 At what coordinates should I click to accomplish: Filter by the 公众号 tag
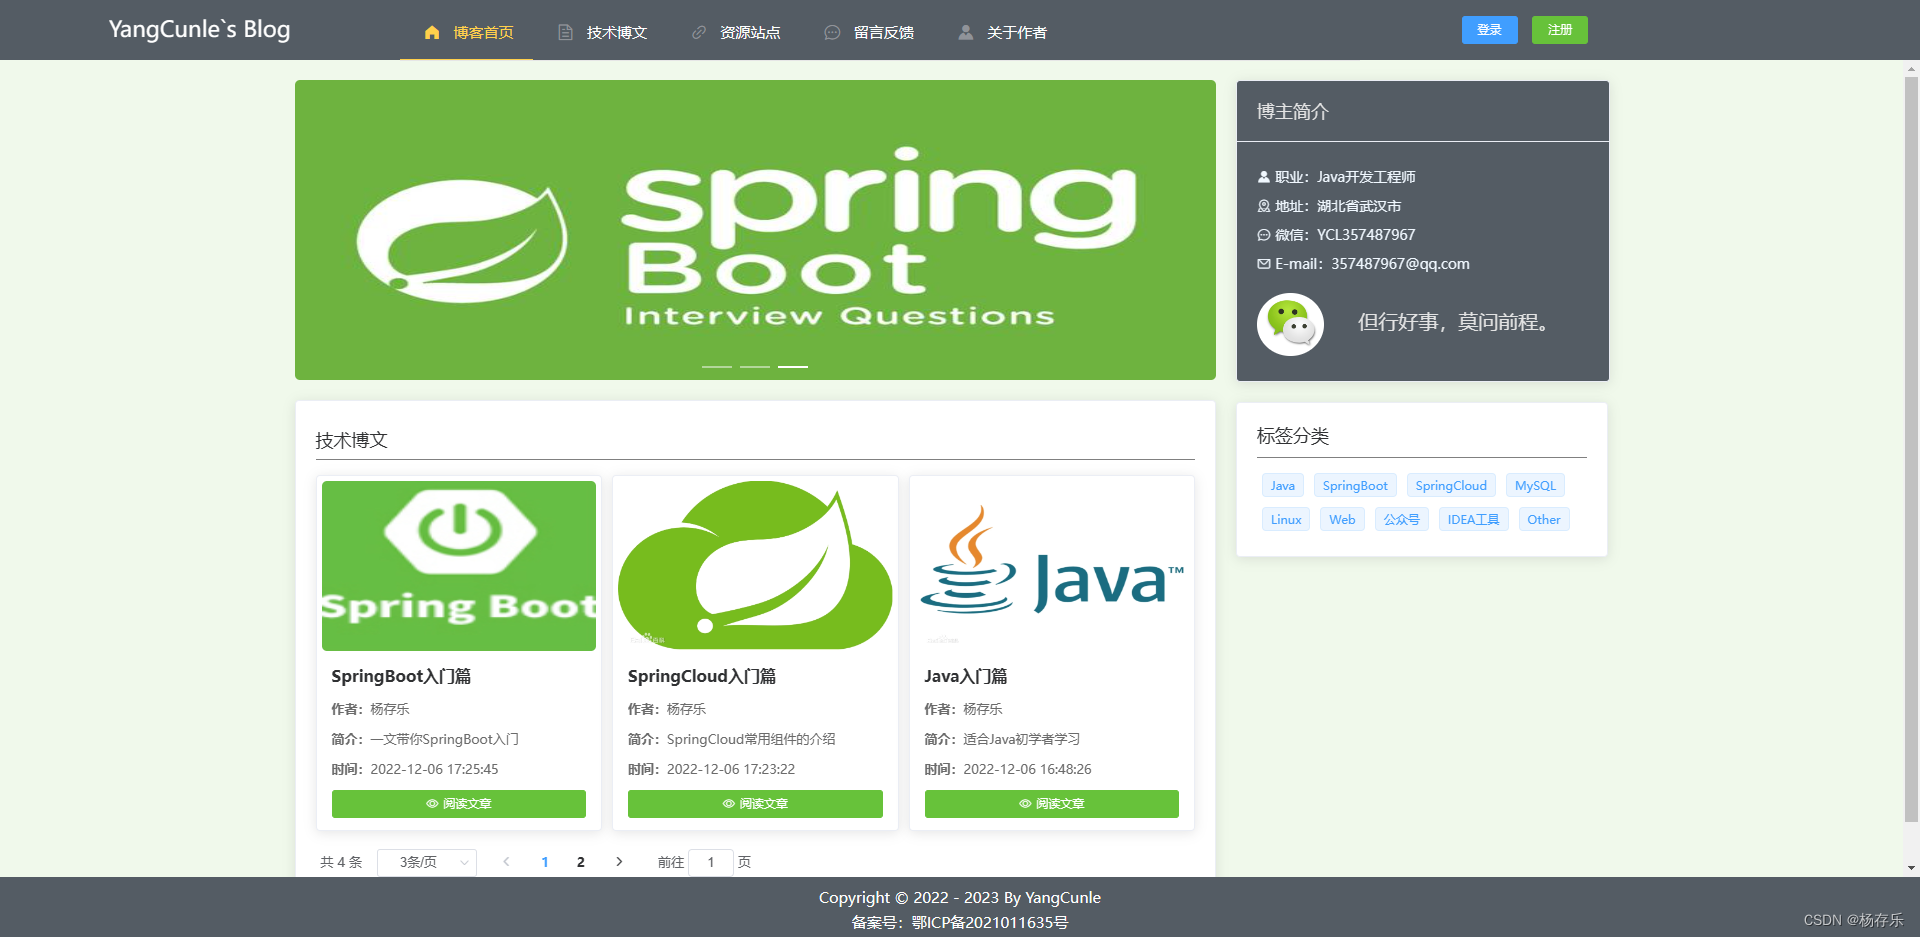coord(1402,520)
